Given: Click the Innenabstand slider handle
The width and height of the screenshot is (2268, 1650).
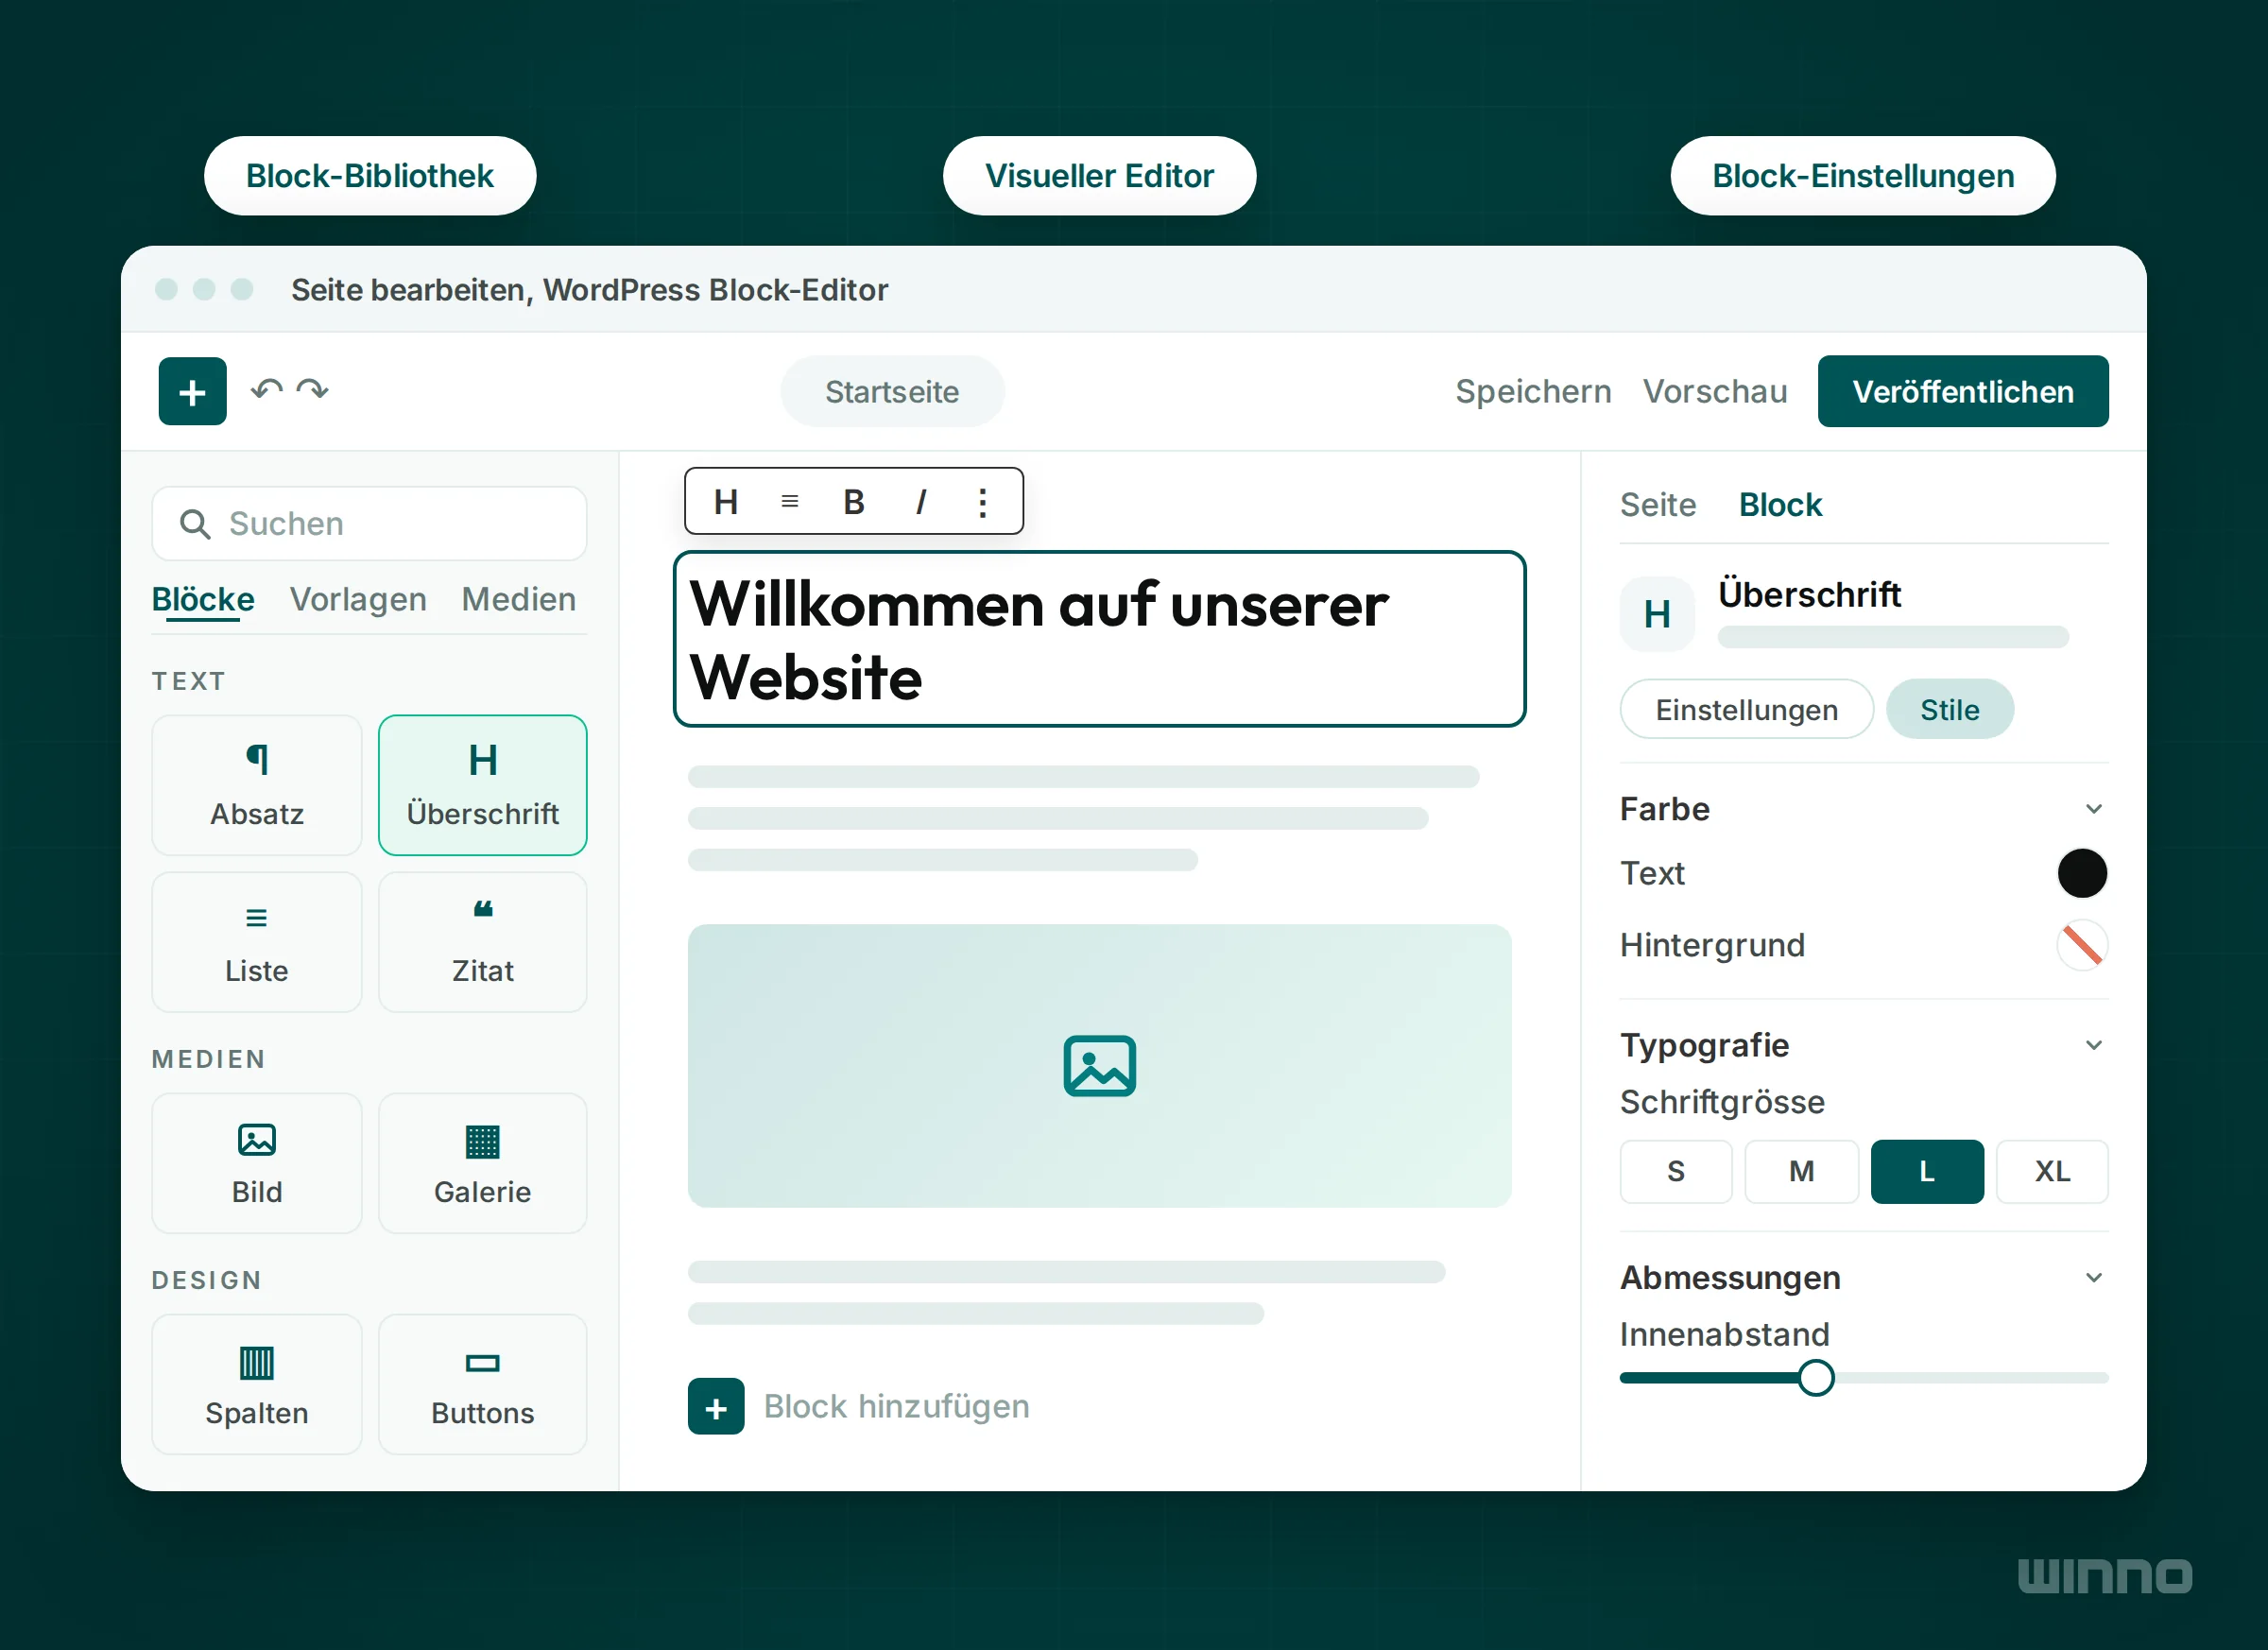Looking at the screenshot, I should (x=1816, y=1378).
